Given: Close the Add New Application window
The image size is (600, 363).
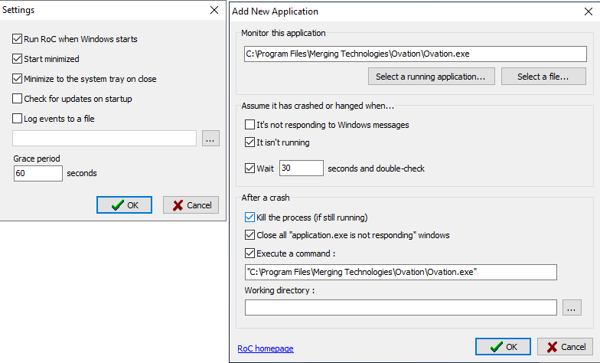Looking at the screenshot, I should point(589,11).
